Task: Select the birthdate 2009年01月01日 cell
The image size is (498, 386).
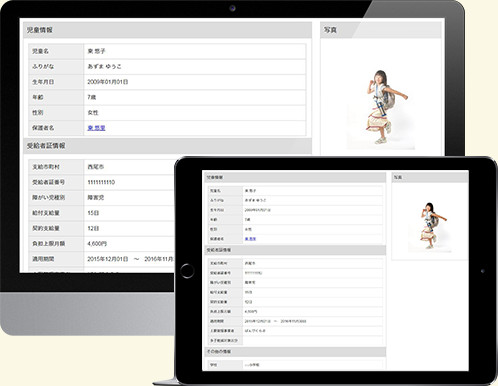Action: [195, 82]
